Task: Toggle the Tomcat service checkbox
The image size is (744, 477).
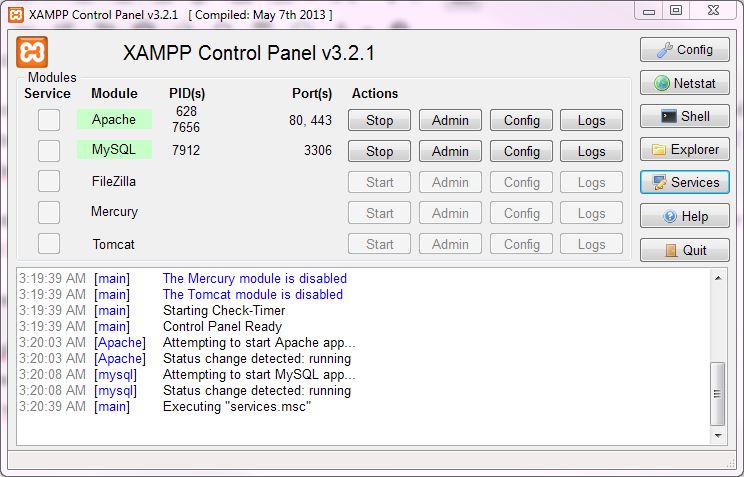Action: tap(49, 244)
